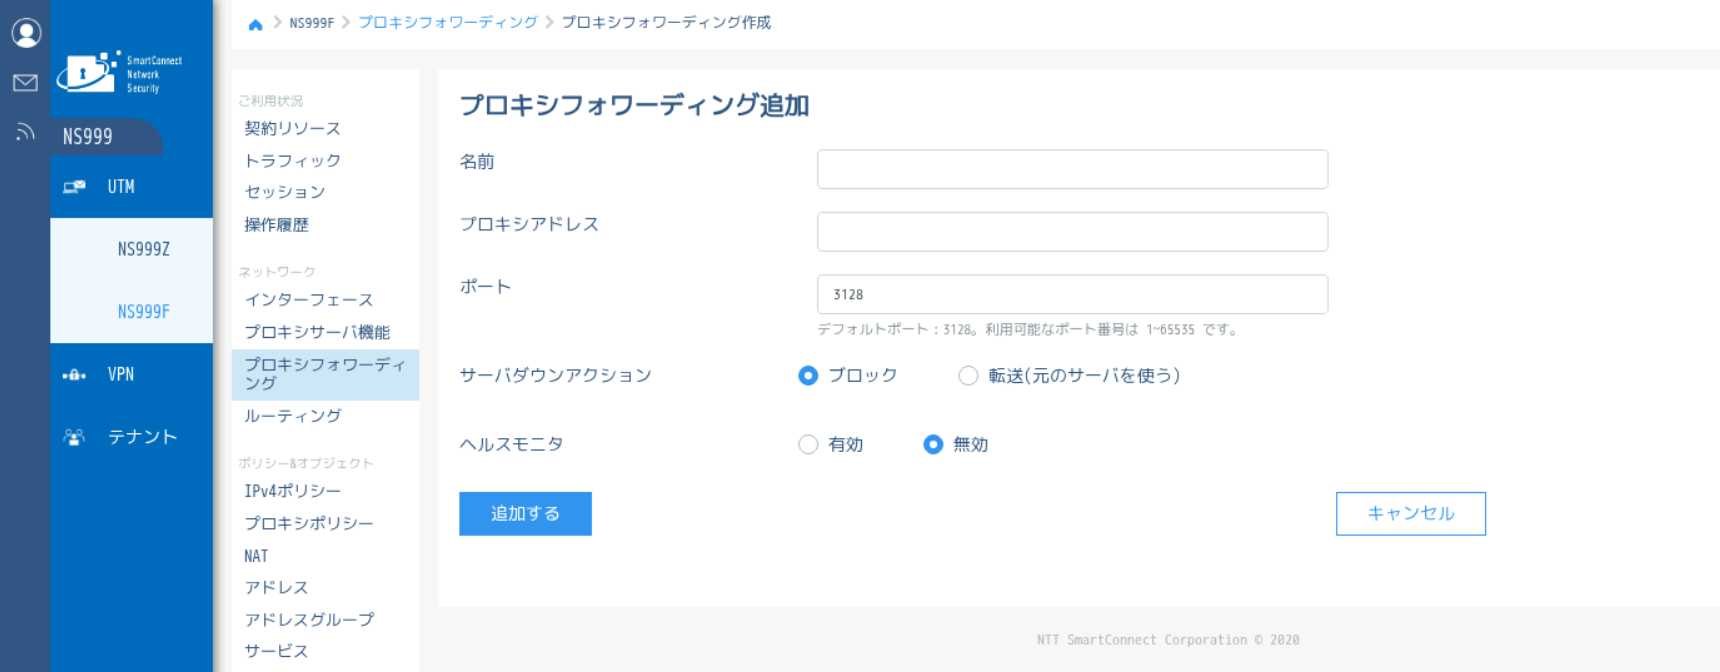This screenshot has height=672, width=1720.
Task: Click the SmartConnect Network Security logo
Action: [x=120, y=73]
